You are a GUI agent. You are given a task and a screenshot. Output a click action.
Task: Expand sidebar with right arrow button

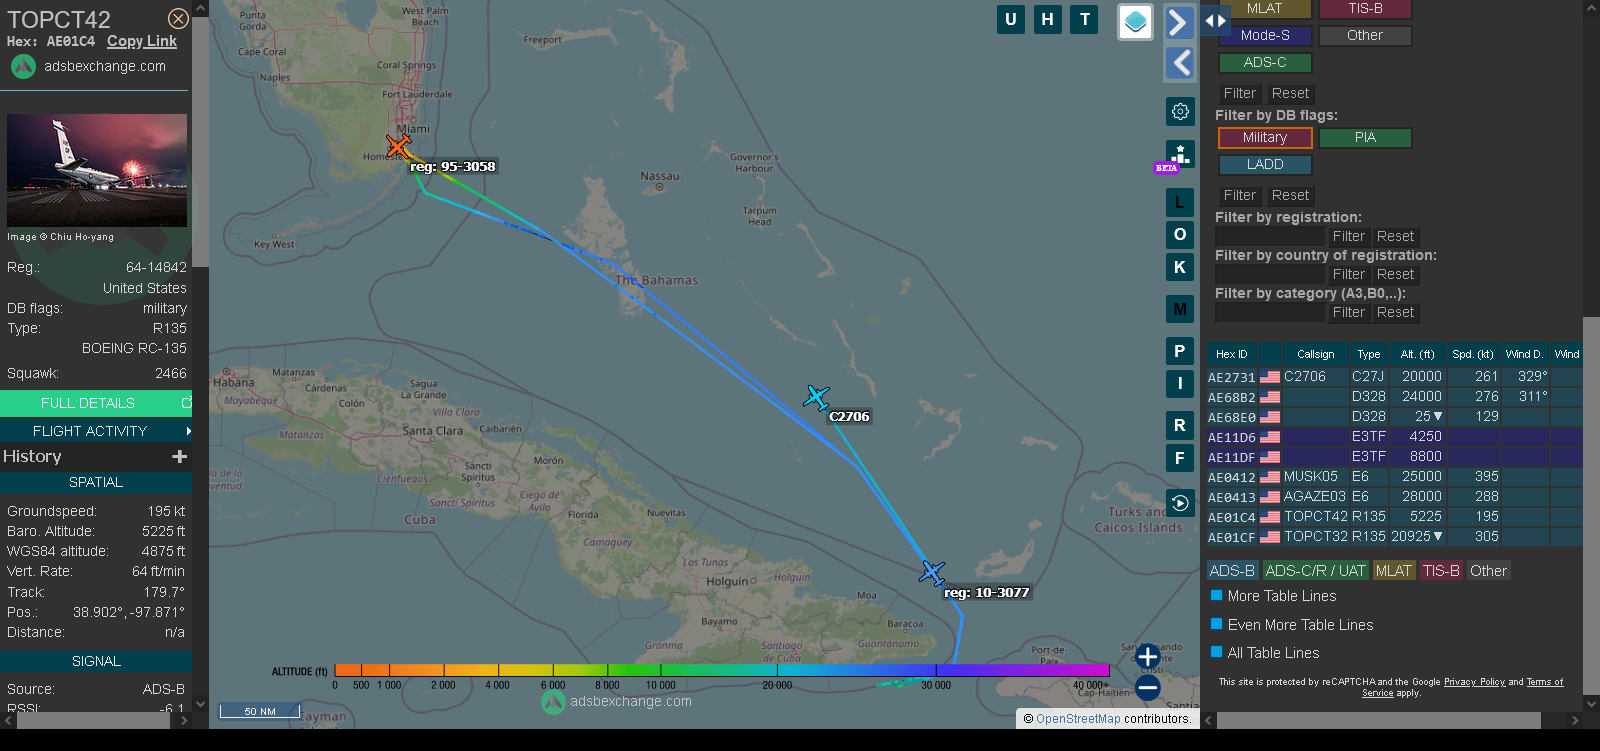tap(1180, 22)
